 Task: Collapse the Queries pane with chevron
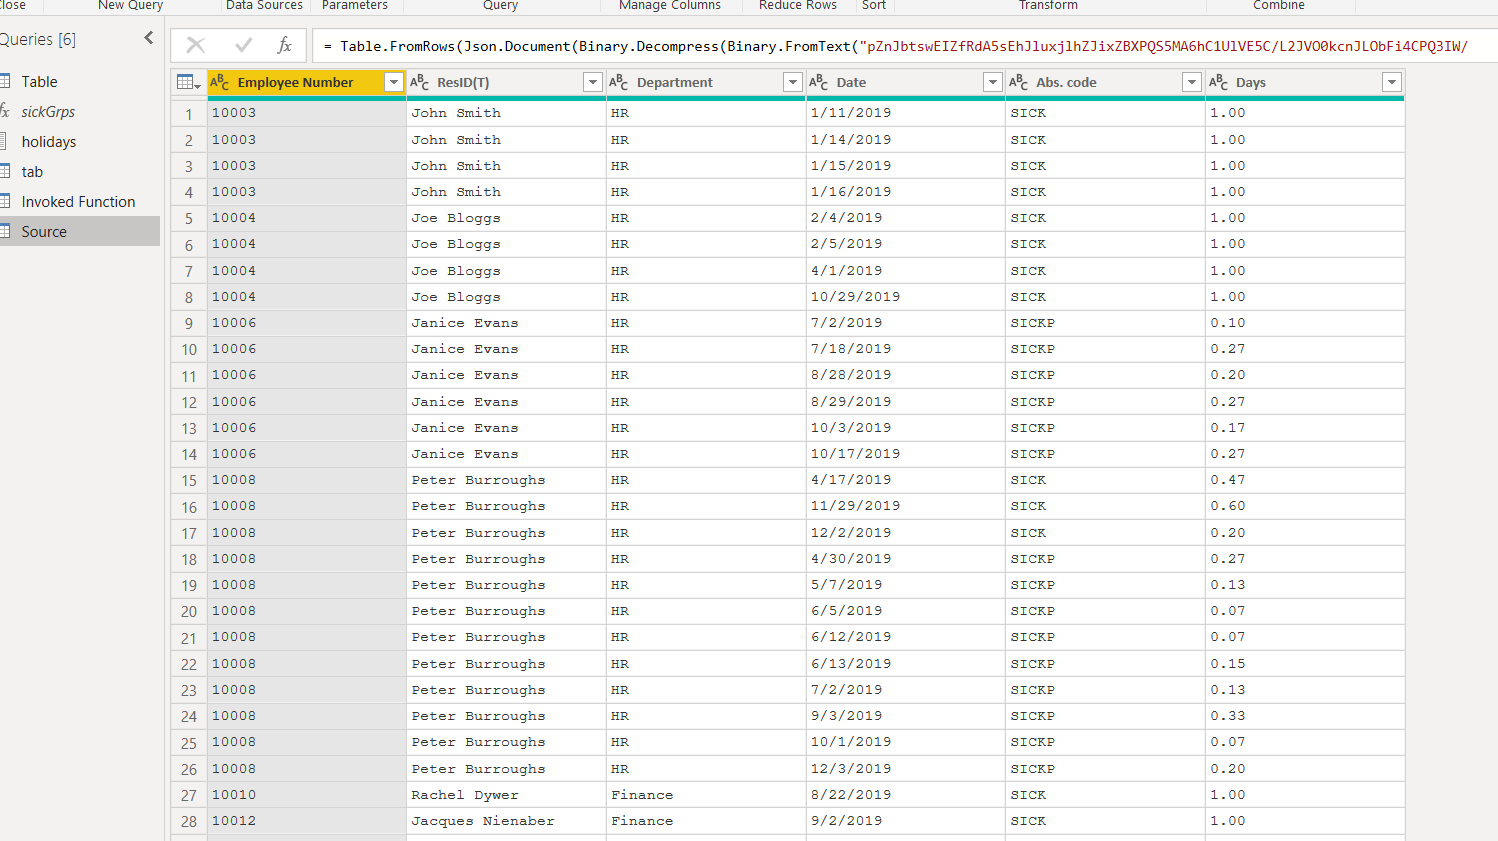click(149, 38)
